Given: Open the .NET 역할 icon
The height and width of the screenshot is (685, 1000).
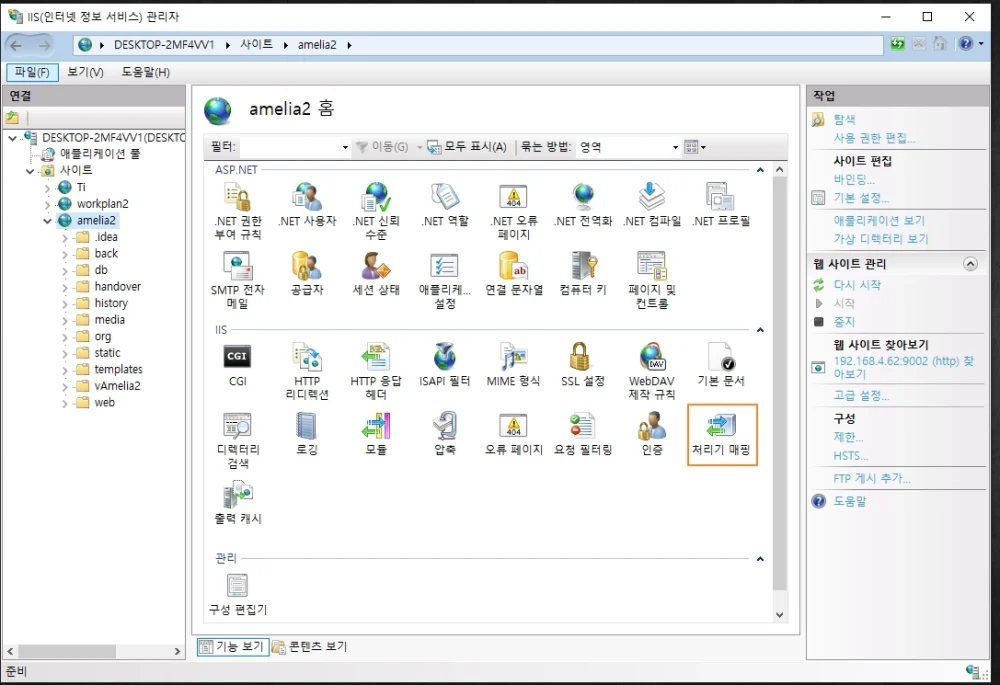Looking at the screenshot, I should click(445, 205).
